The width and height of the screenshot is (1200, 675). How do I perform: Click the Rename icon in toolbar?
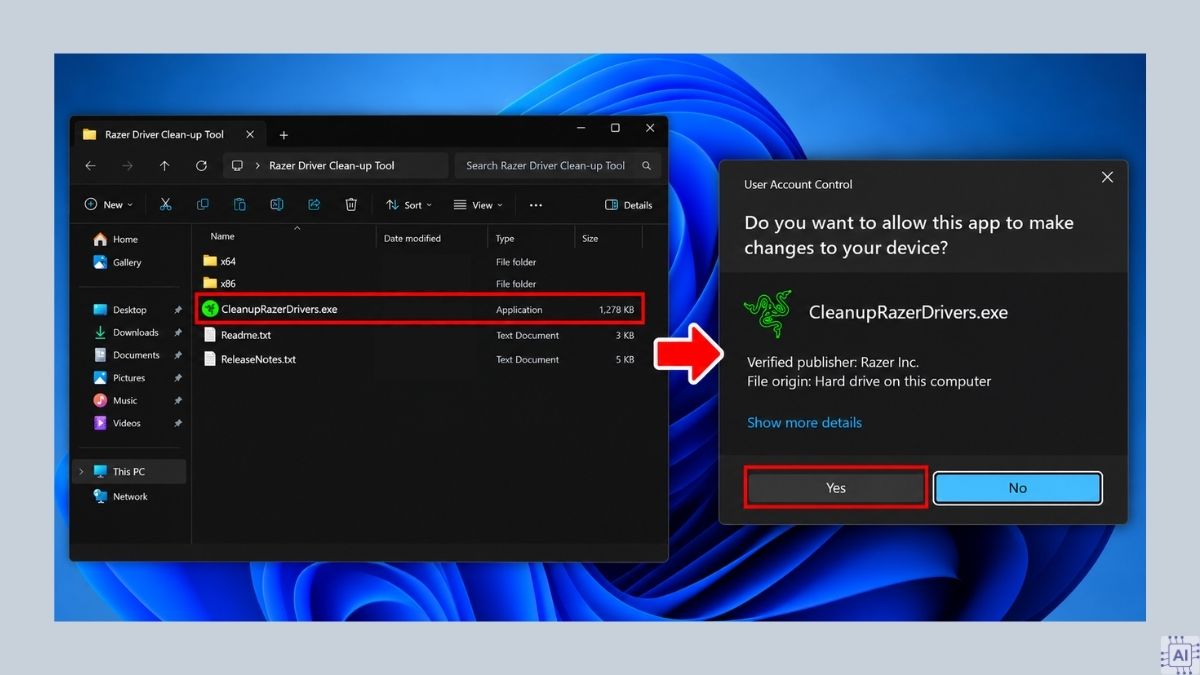point(277,205)
